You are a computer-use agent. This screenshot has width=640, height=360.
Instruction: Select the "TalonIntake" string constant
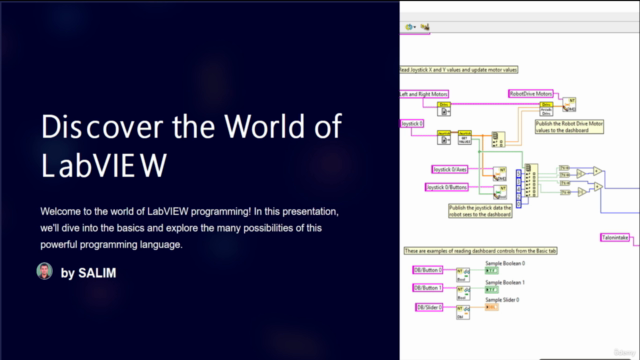[615, 238]
